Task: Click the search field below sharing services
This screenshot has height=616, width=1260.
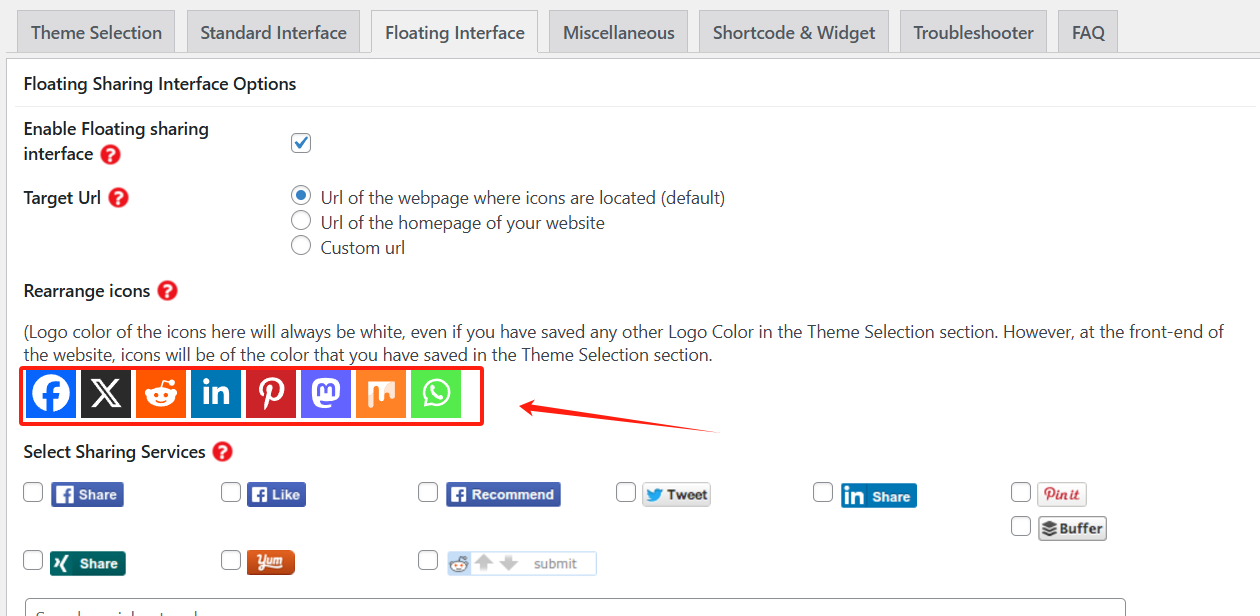Action: coord(400,610)
